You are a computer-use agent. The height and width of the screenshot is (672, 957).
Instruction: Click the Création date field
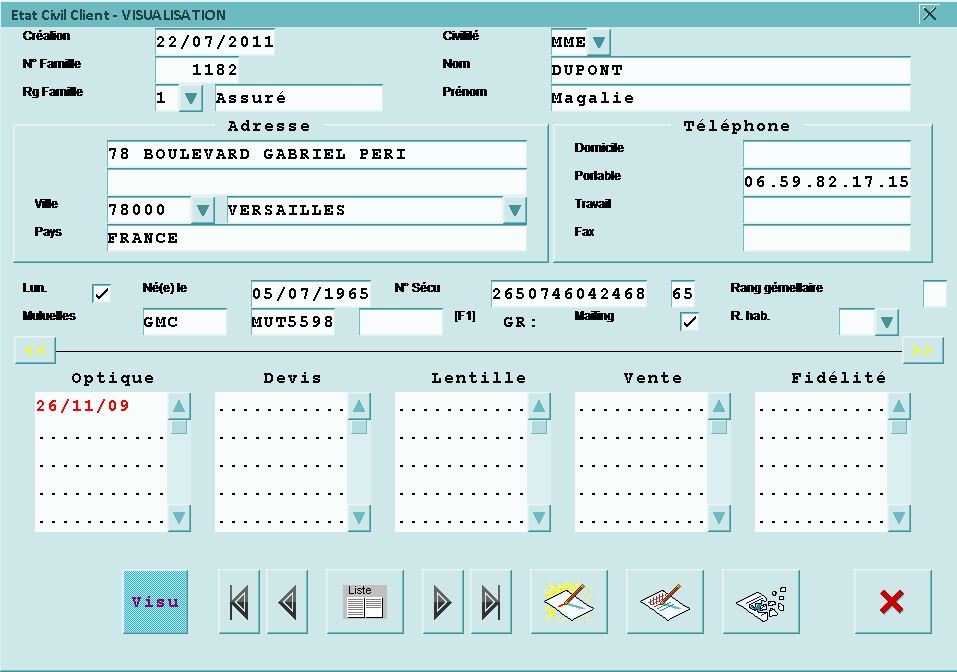(215, 42)
